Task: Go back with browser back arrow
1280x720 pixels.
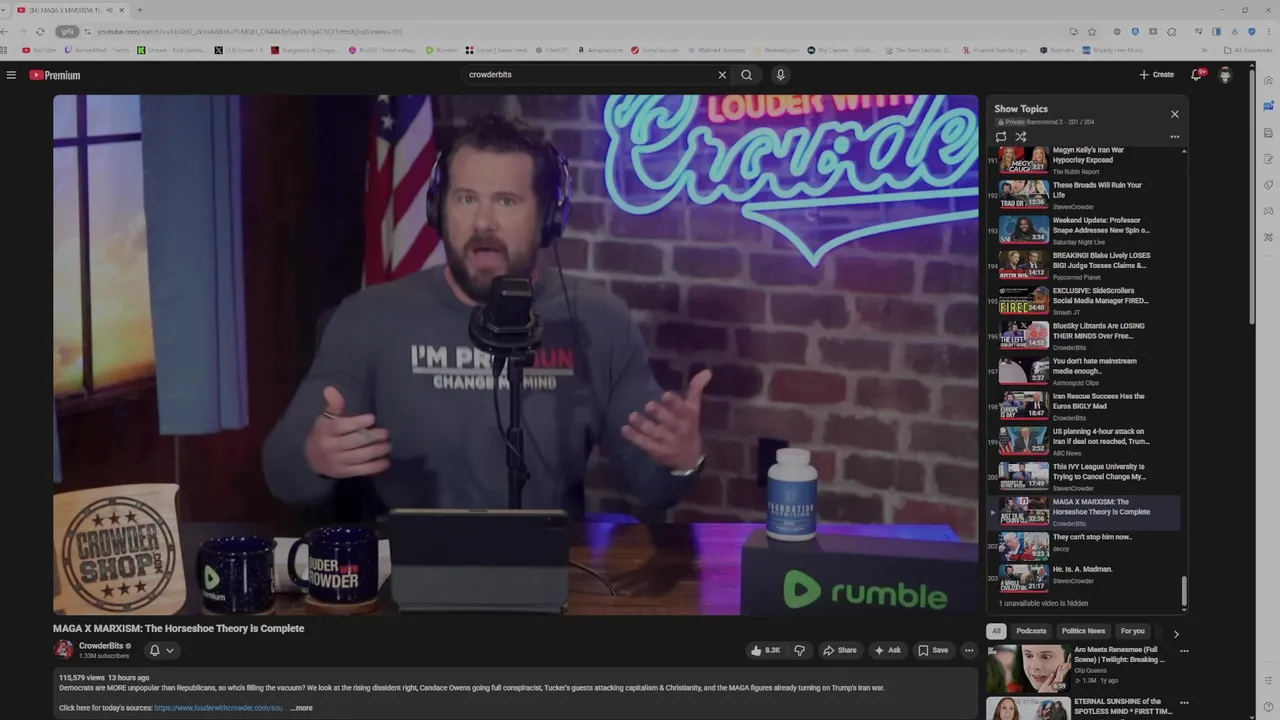Action: pos(6,31)
